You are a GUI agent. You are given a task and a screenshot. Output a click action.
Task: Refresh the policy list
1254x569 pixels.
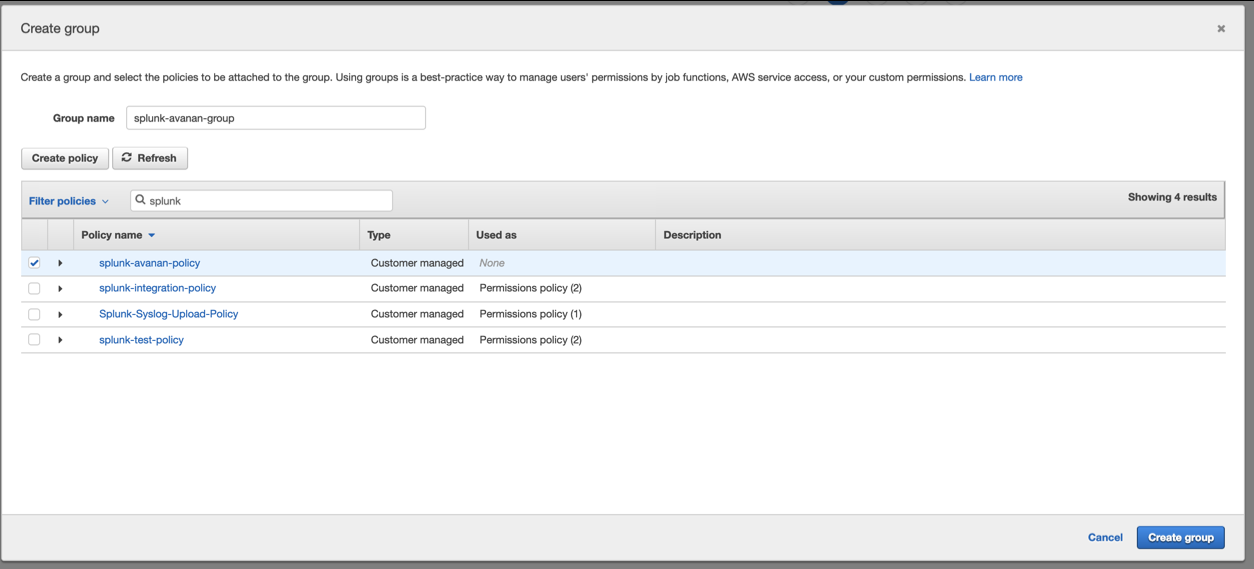(x=150, y=158)
